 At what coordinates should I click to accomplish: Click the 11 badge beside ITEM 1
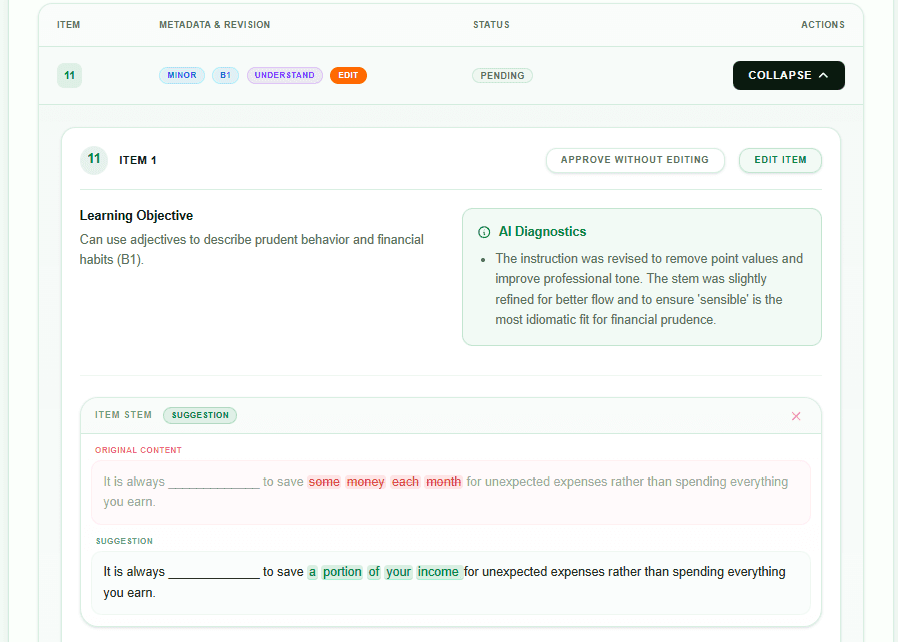[93, 160]
